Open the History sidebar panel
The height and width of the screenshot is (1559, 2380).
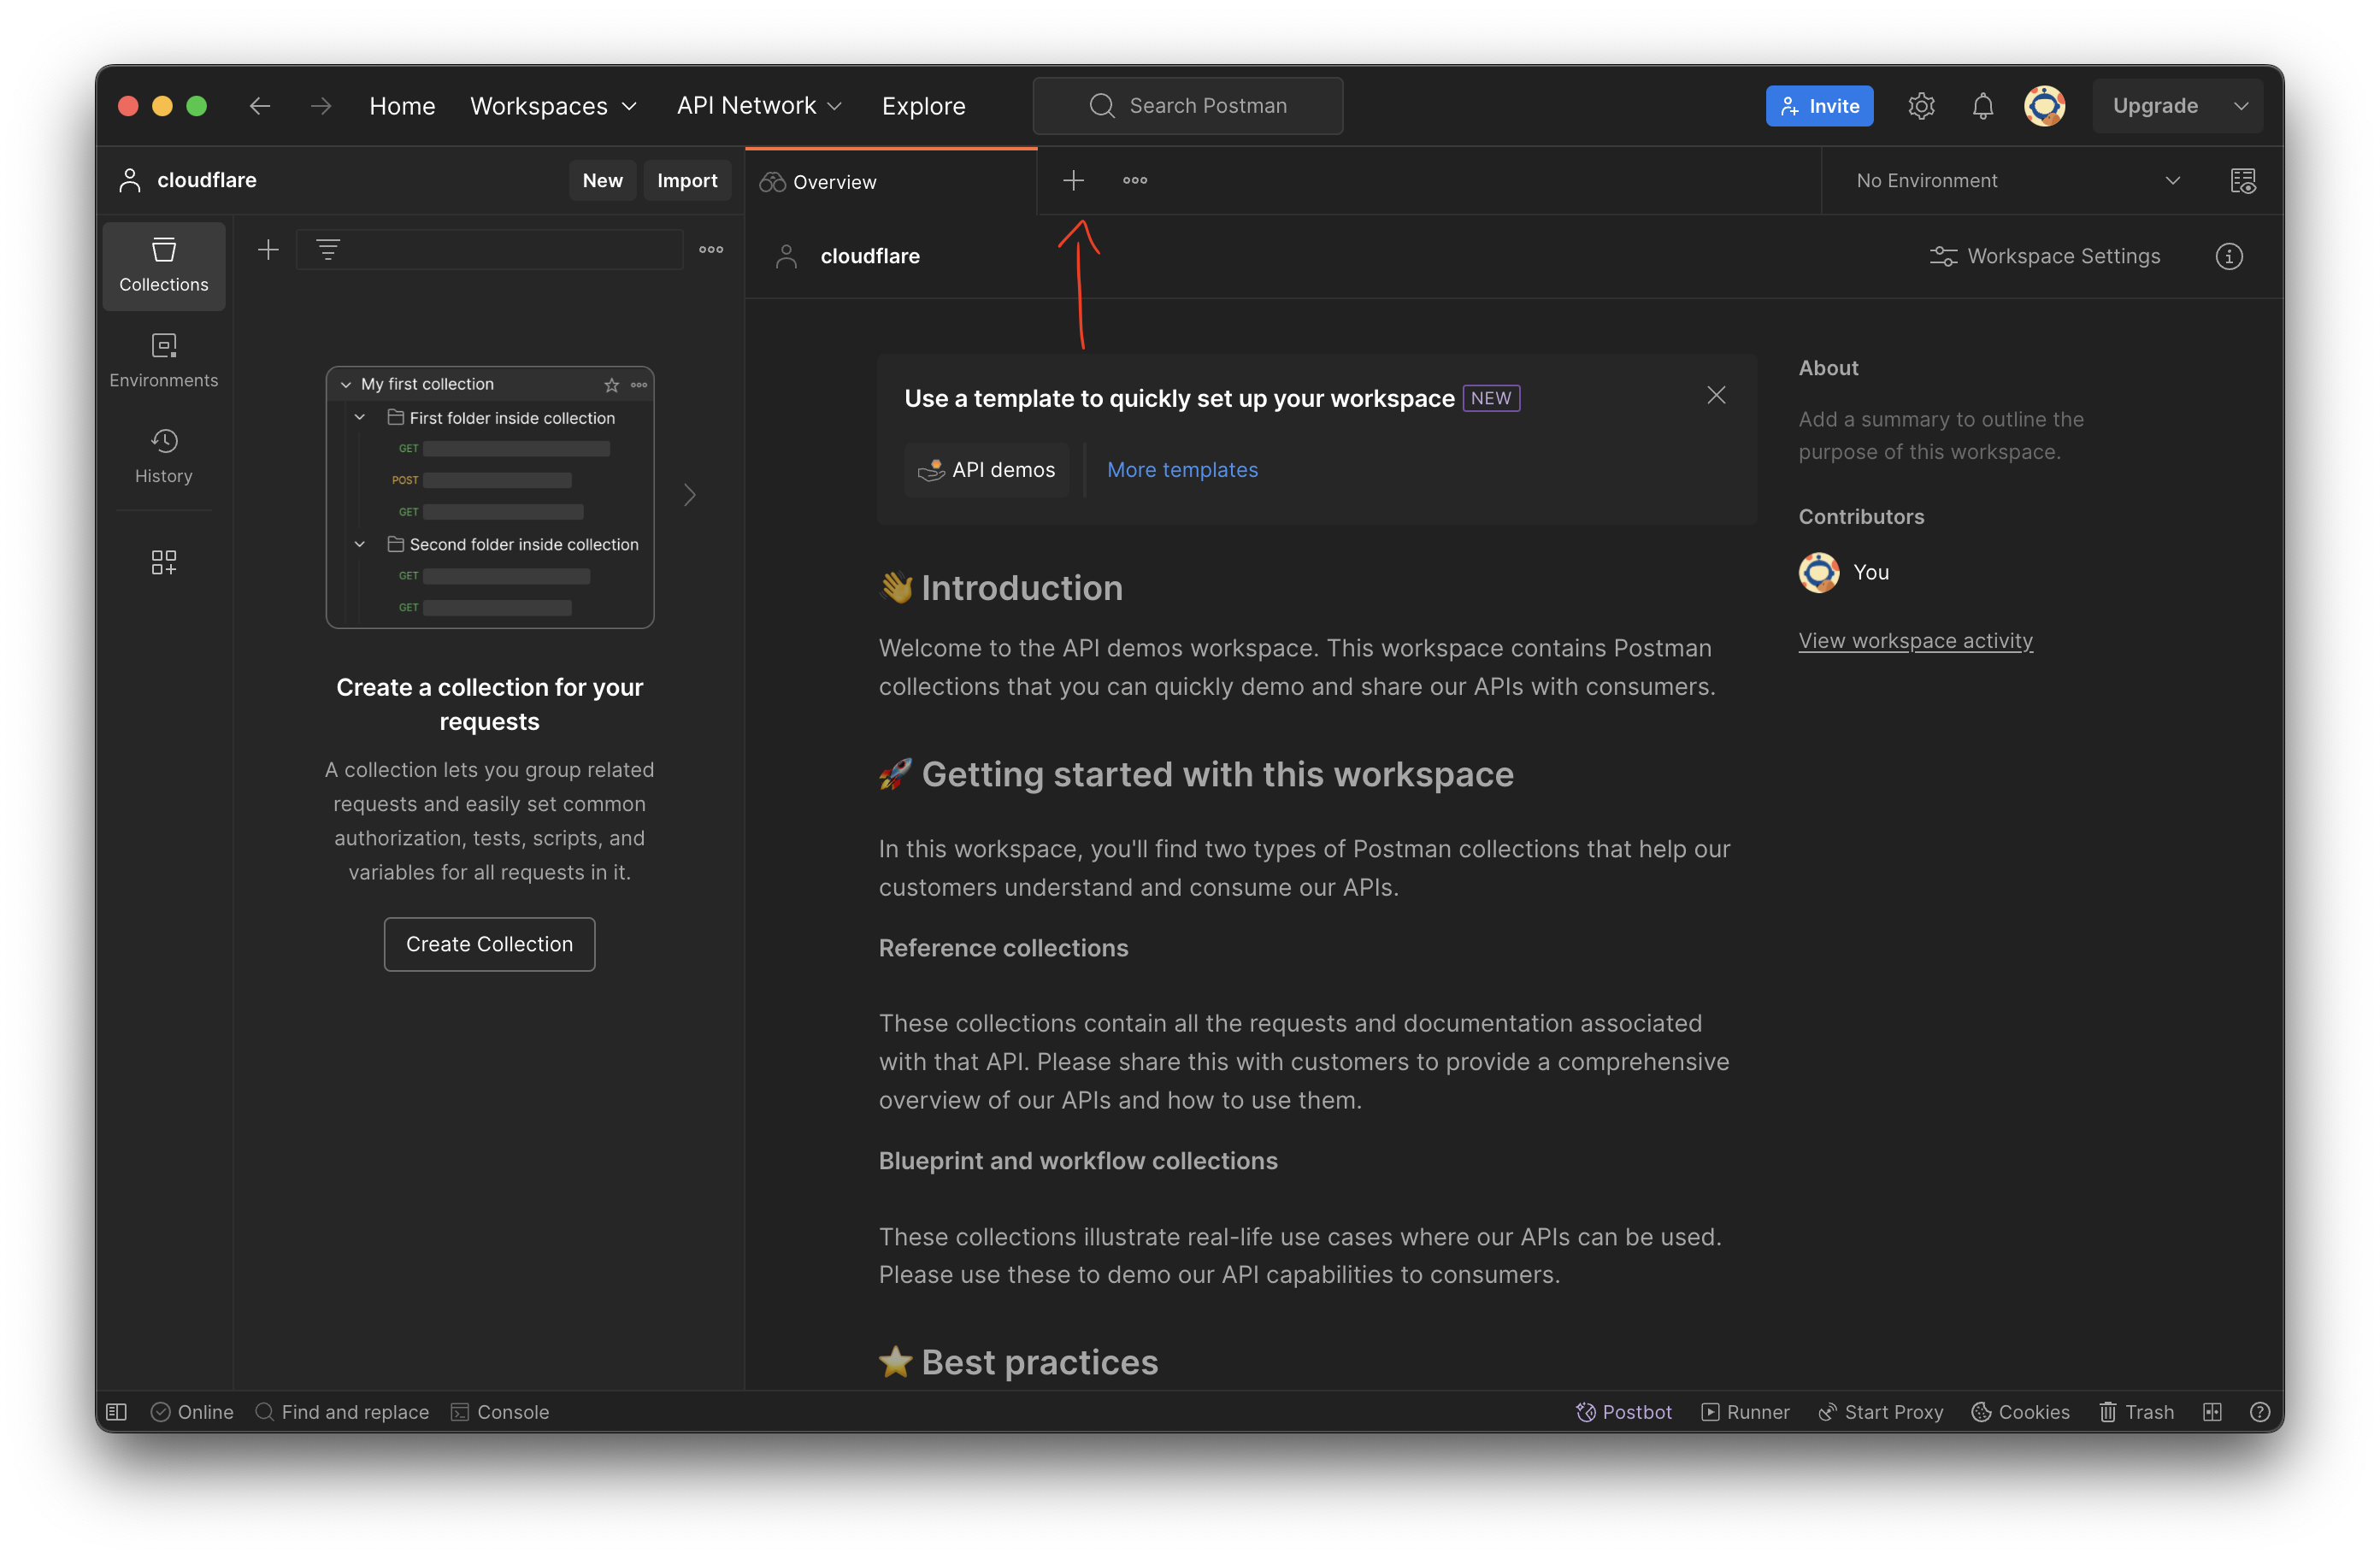(x=164, y=457)
